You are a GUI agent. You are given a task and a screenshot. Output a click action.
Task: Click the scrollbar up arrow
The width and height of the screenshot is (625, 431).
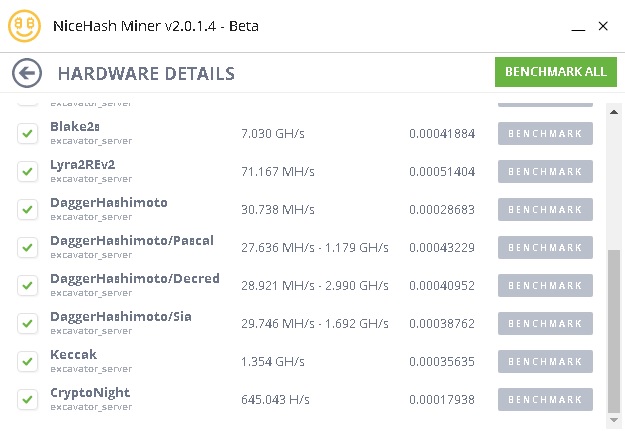point(614,112)
